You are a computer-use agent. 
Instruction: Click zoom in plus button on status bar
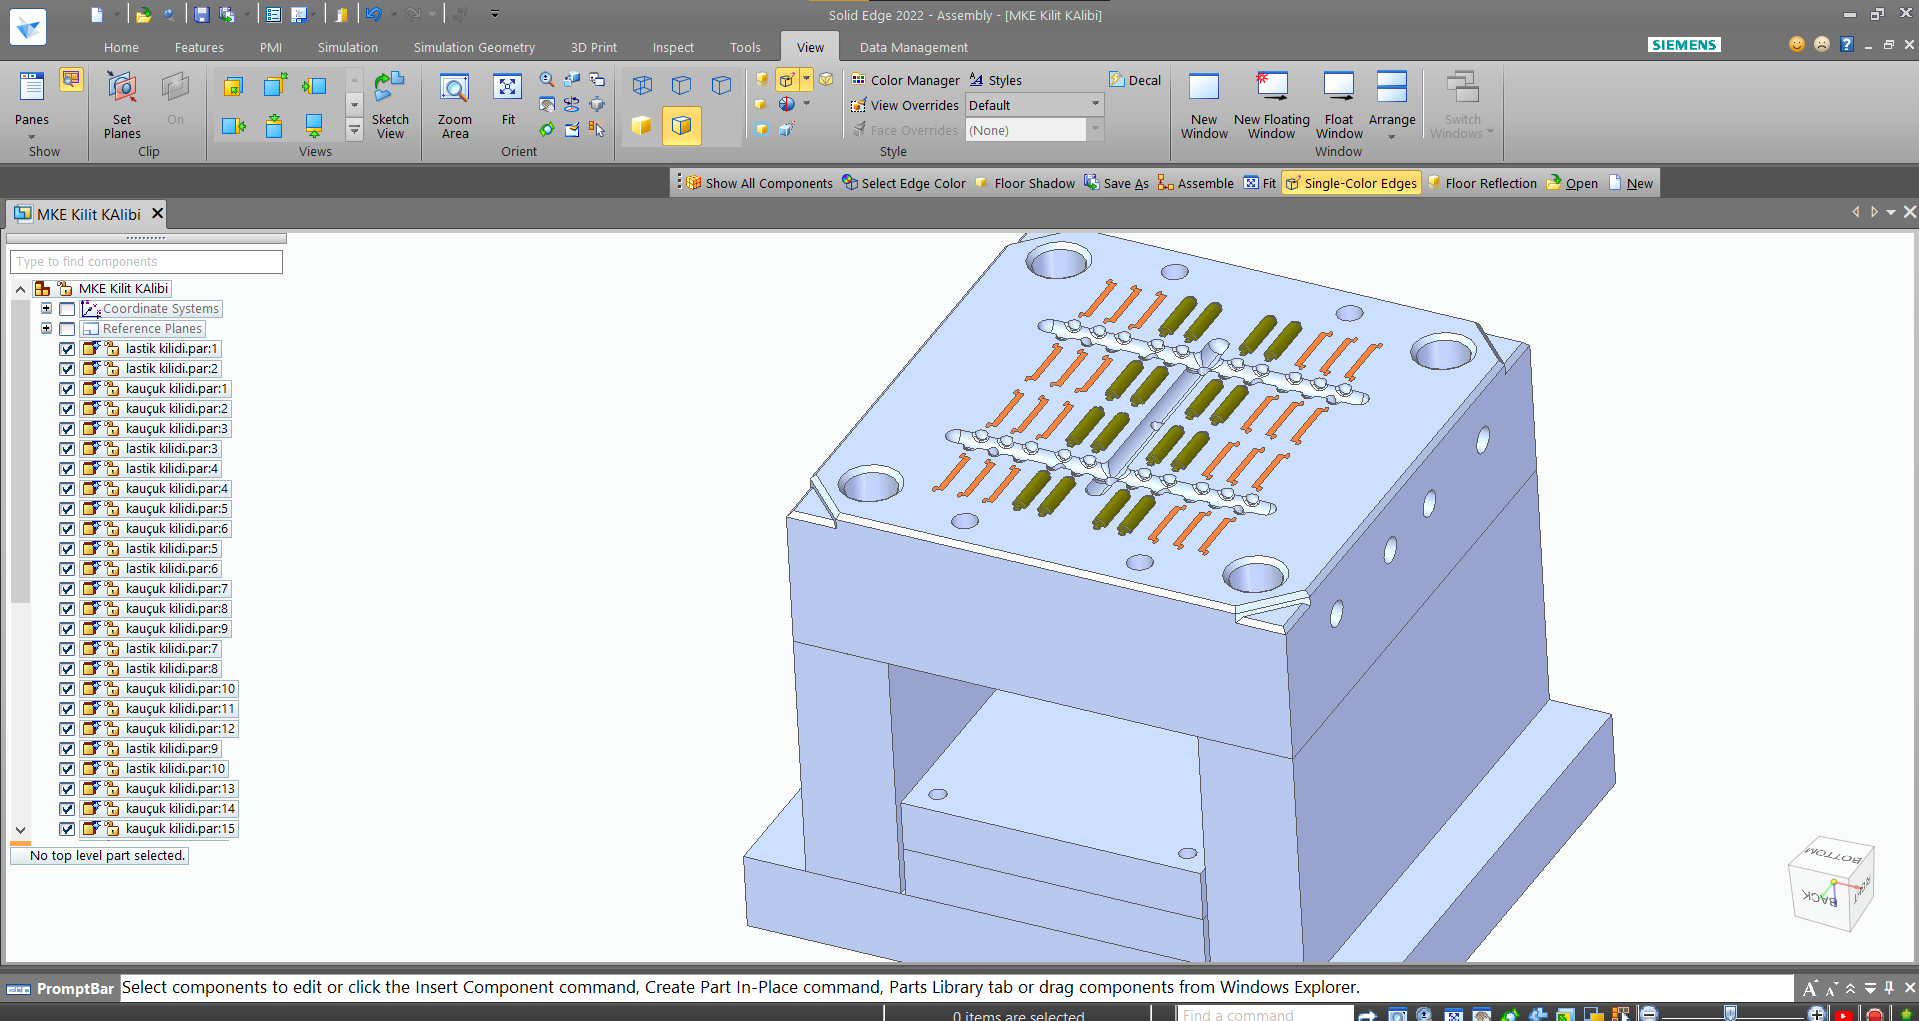1817,1014
